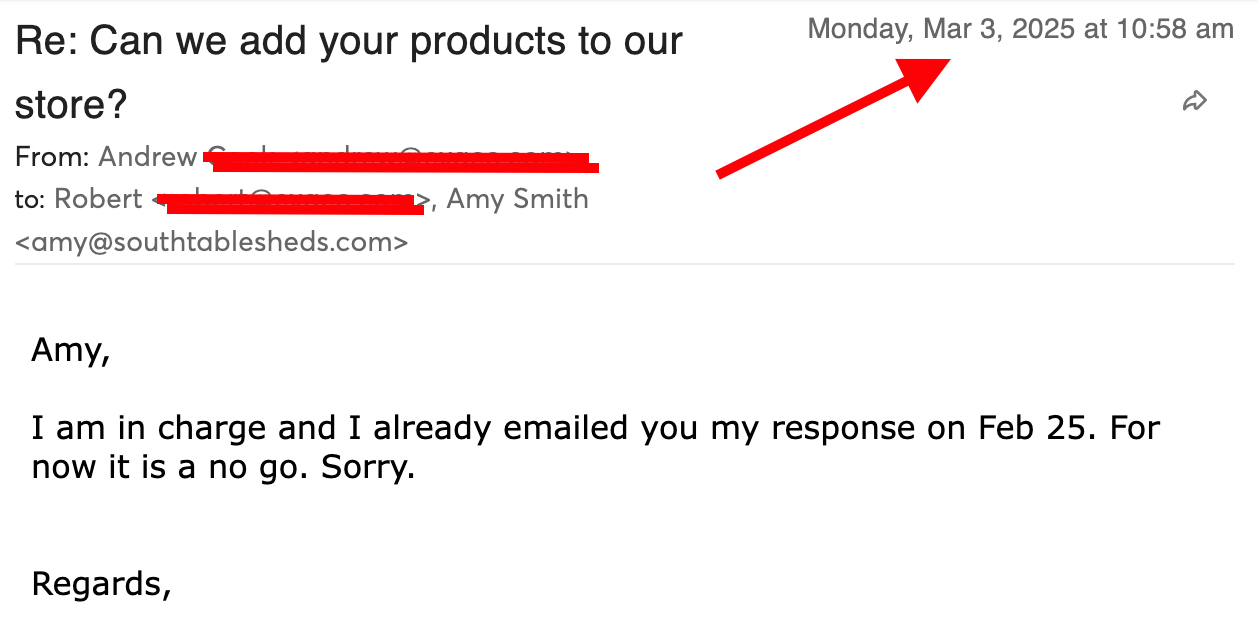Select the sender name Andrew
Screen dimensions: 1258x622
(147, 157)
